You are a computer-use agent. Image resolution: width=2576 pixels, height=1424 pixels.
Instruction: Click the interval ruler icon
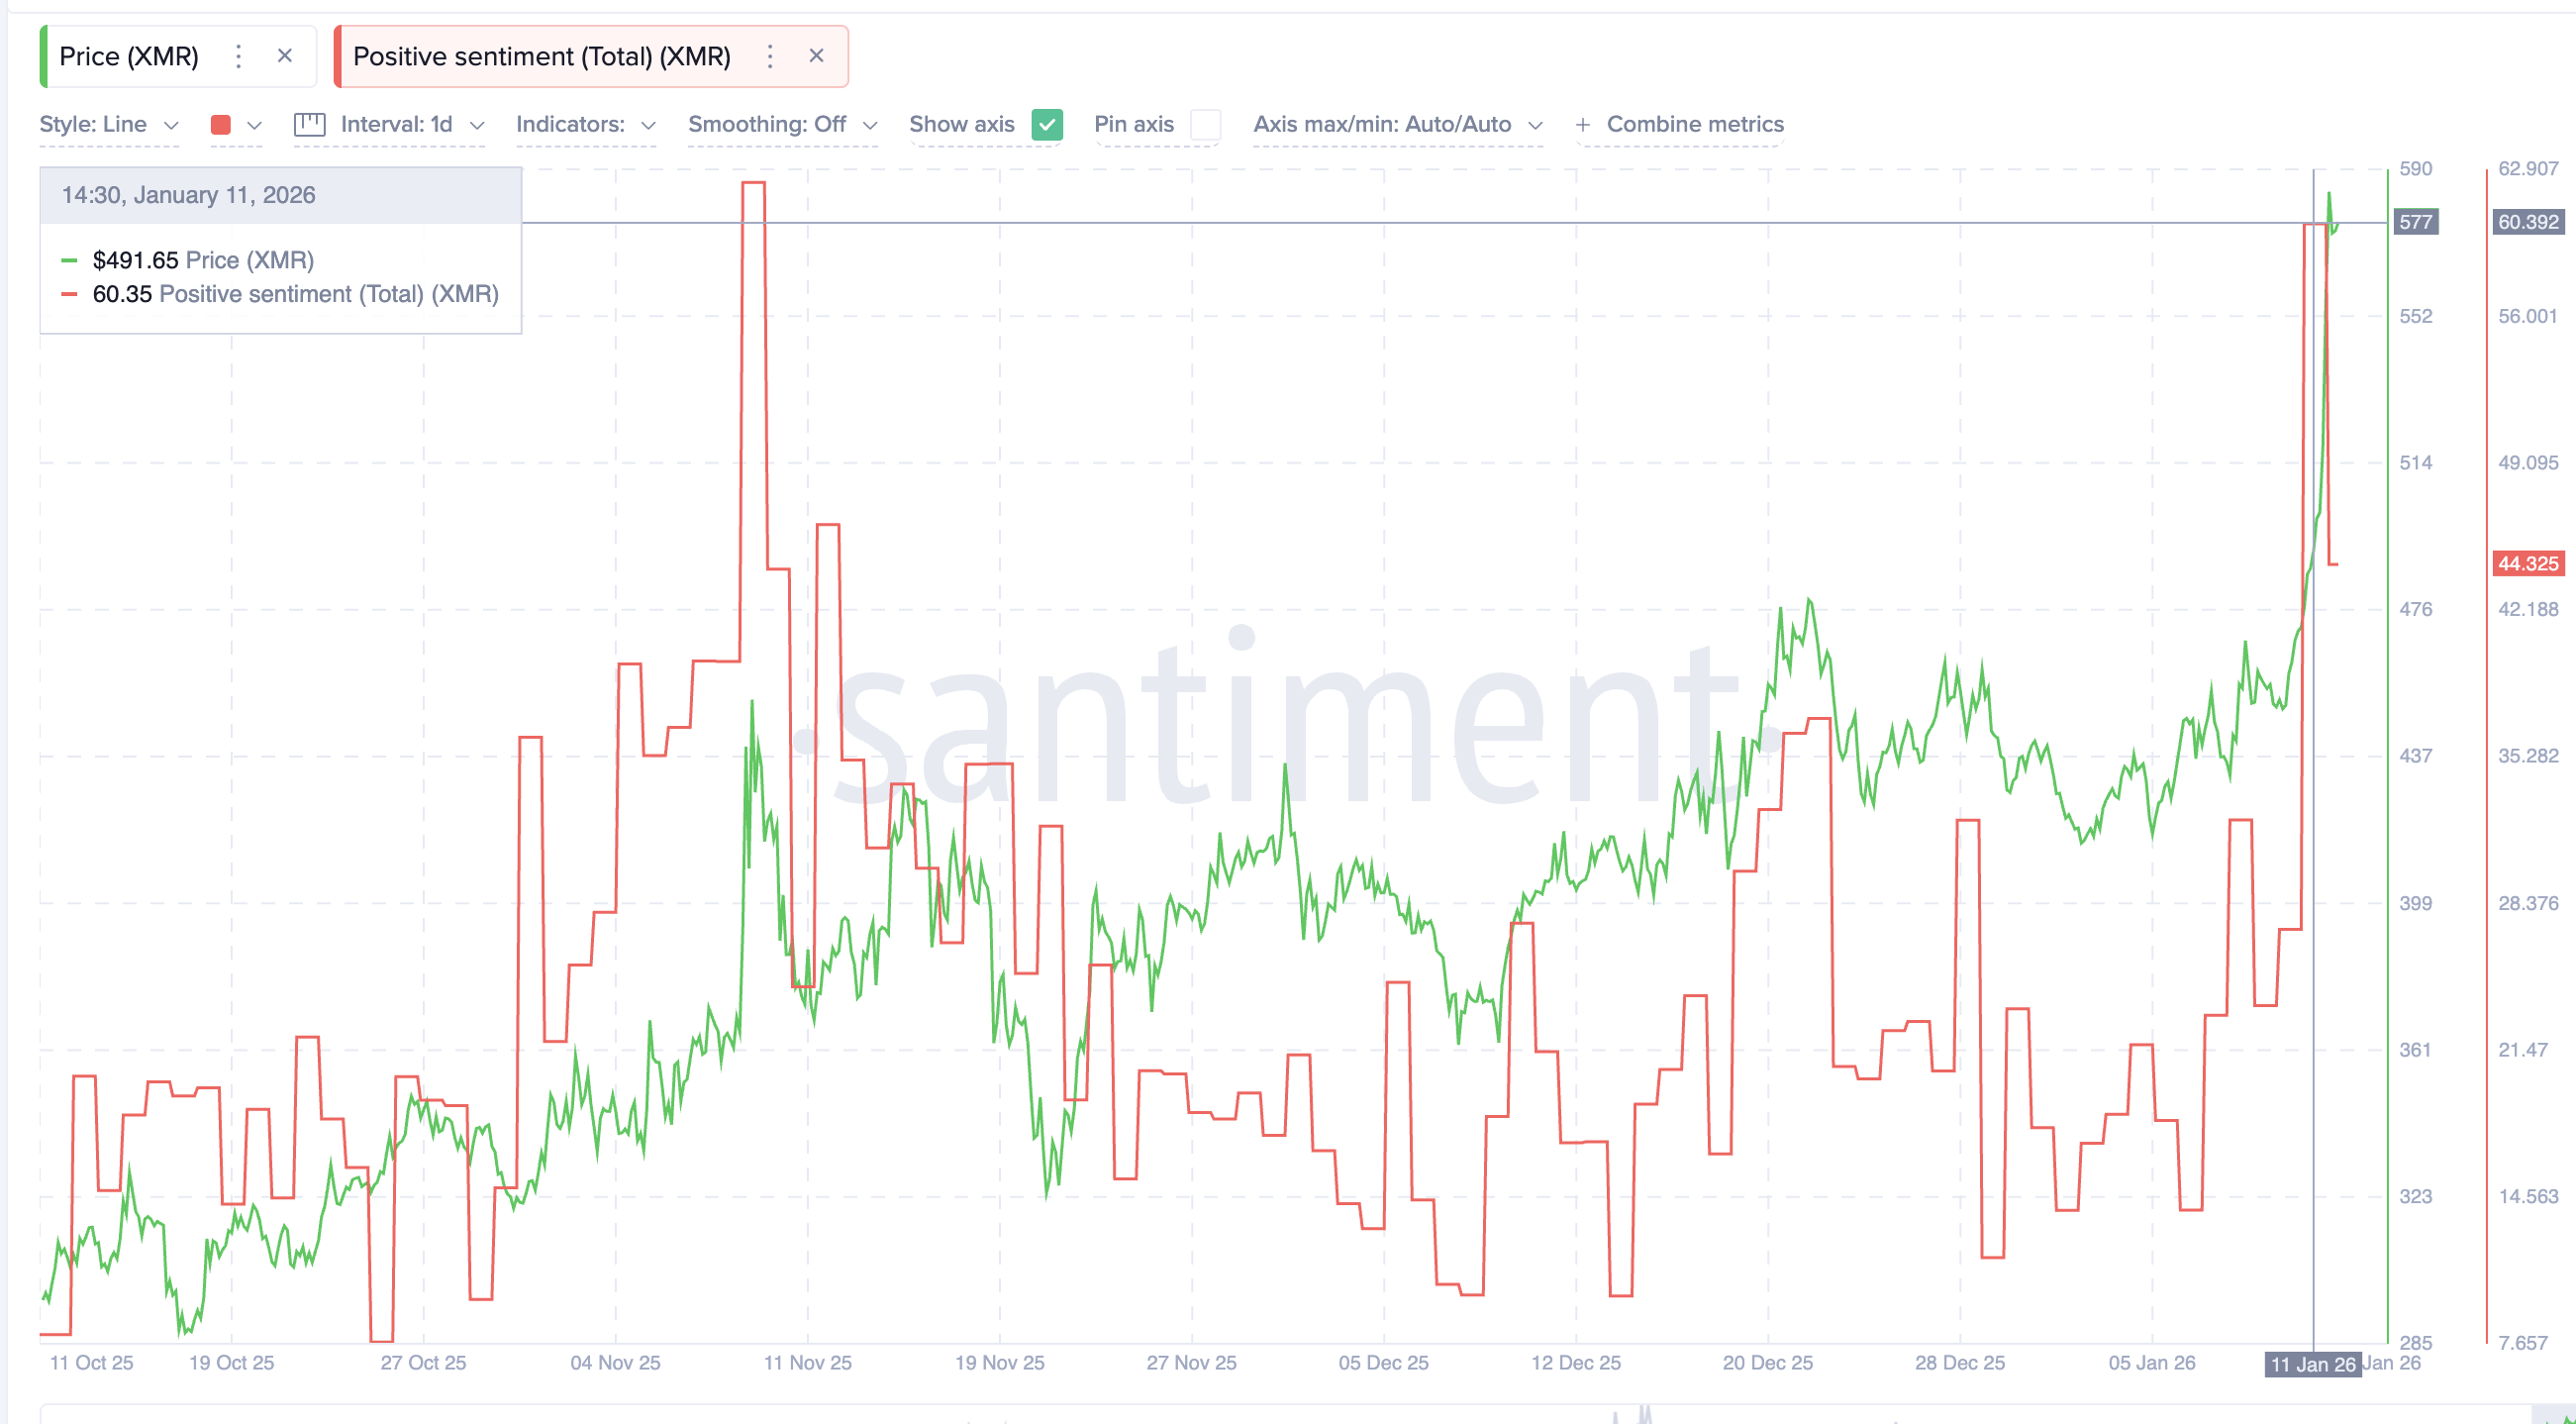pos(308,124)
